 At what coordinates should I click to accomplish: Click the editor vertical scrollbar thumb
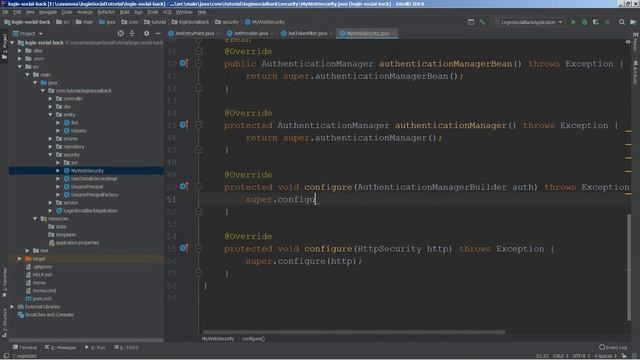[x=629, y=267]
